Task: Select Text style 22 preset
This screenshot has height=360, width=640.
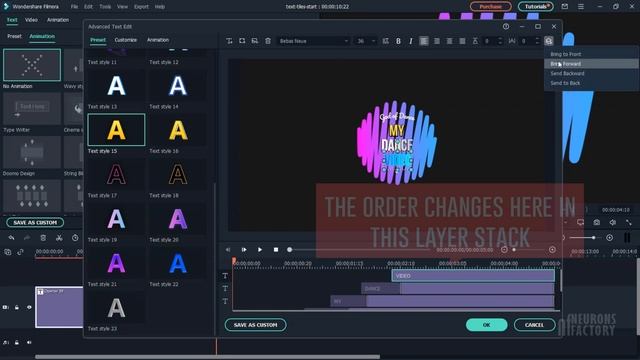Action: click(x=178, y=263)
